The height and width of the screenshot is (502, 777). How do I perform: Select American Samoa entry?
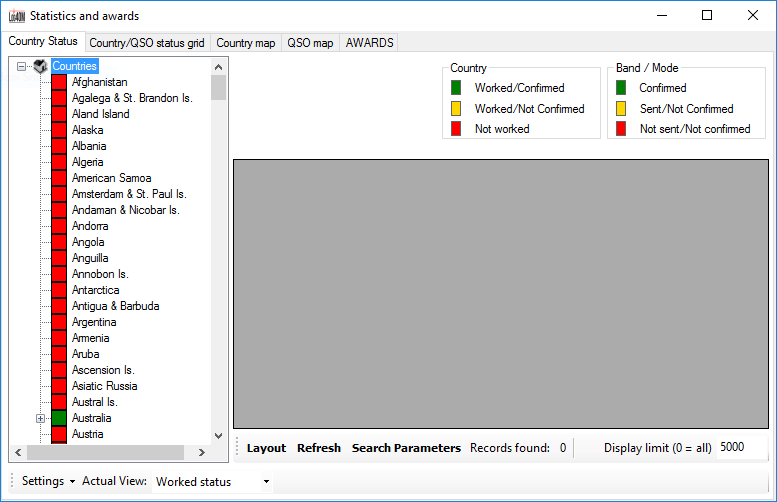(111, 178)
